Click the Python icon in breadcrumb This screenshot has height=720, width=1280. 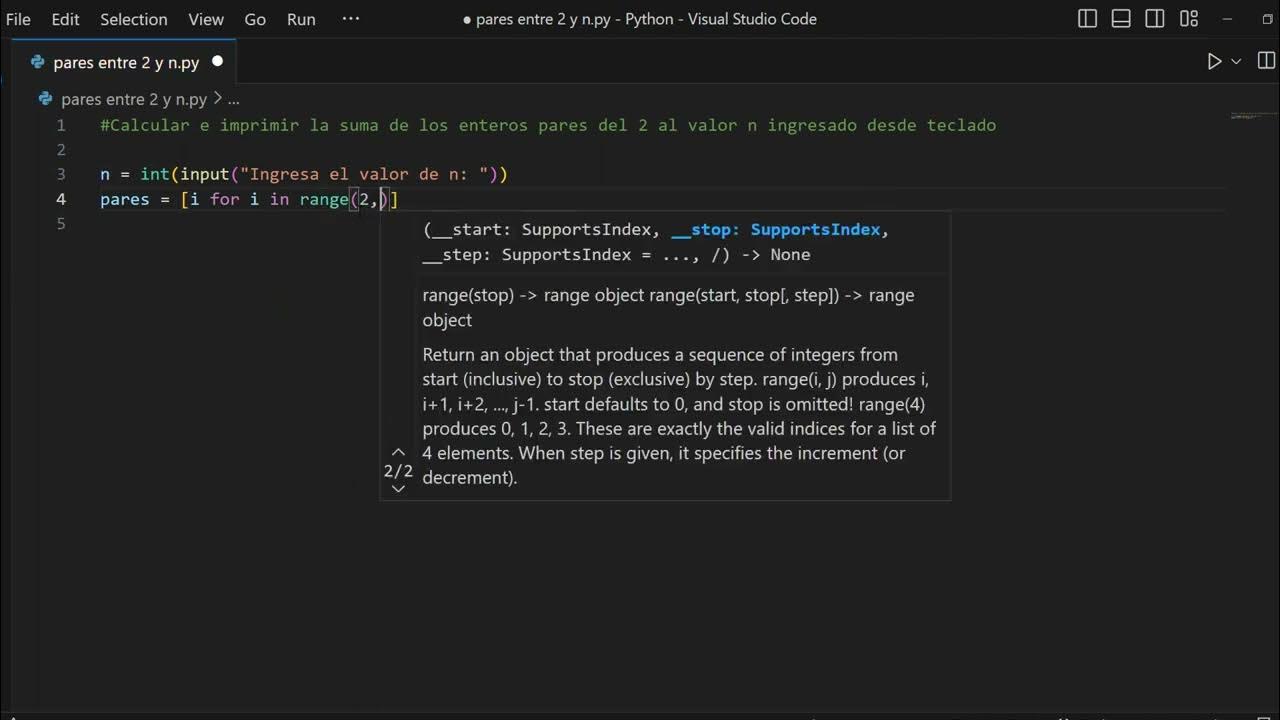[x=46, y=99]
